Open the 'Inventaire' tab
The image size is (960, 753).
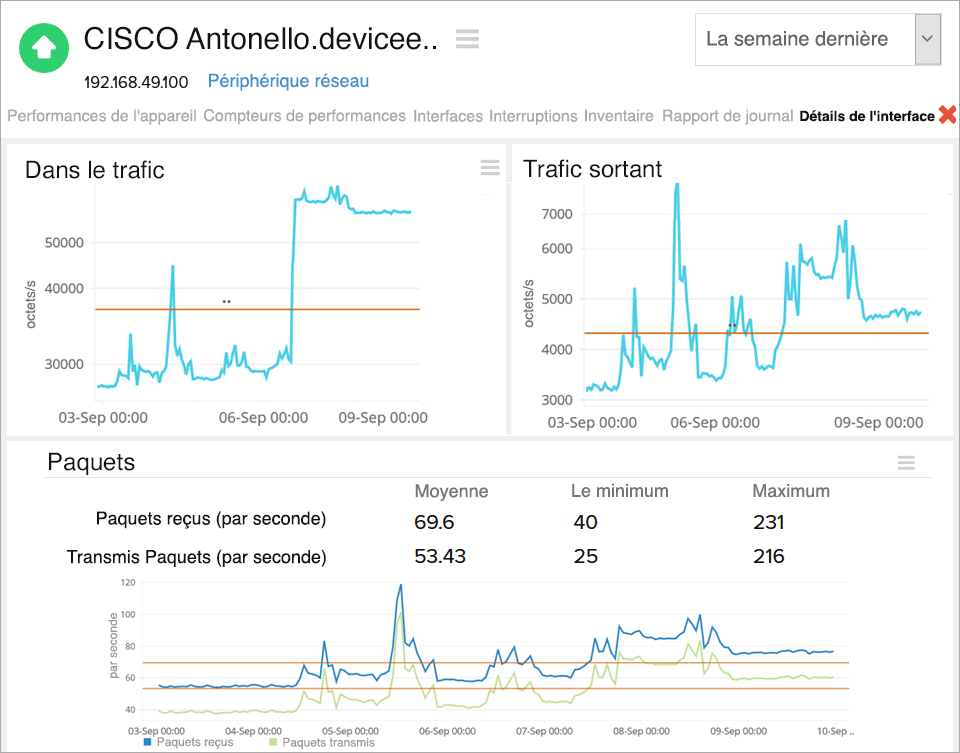coord(618,116)
